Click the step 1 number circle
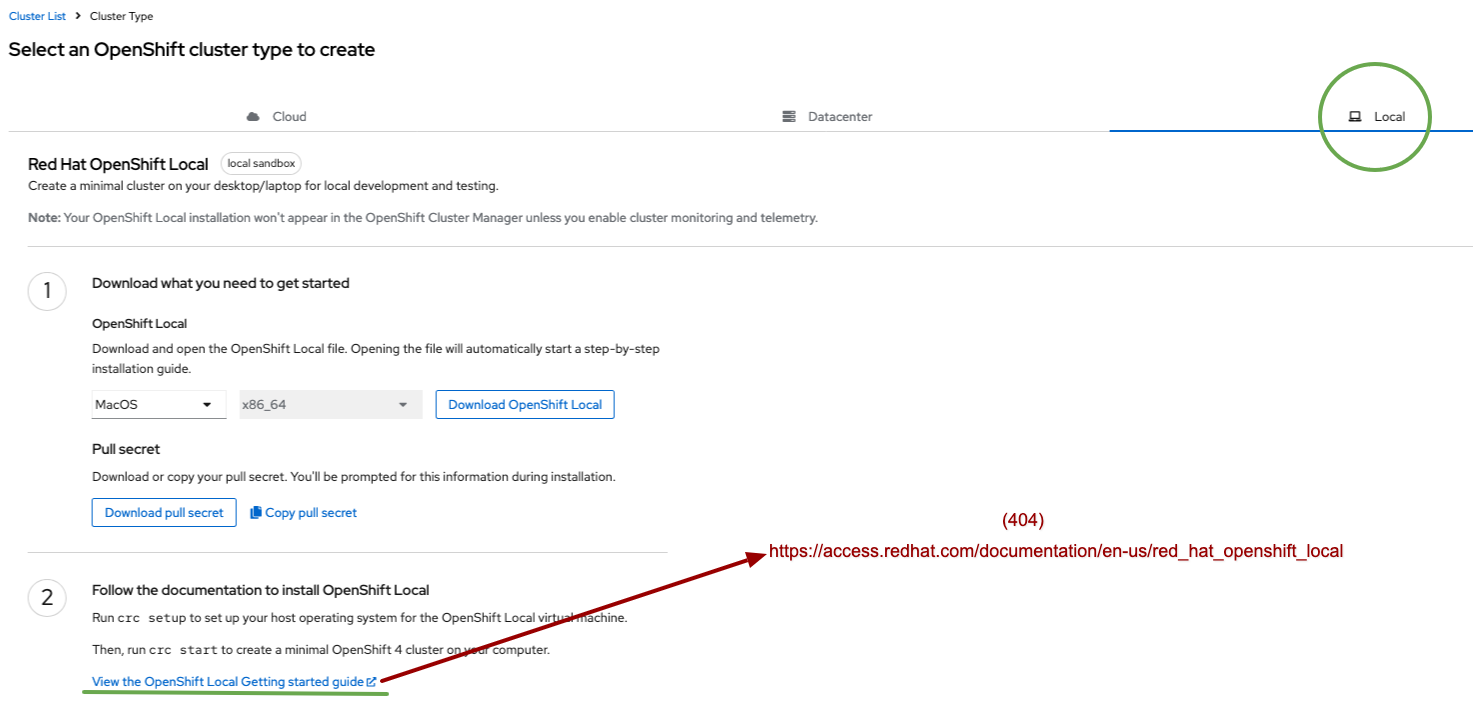1473x705 pixels. [x=47, y=292]
